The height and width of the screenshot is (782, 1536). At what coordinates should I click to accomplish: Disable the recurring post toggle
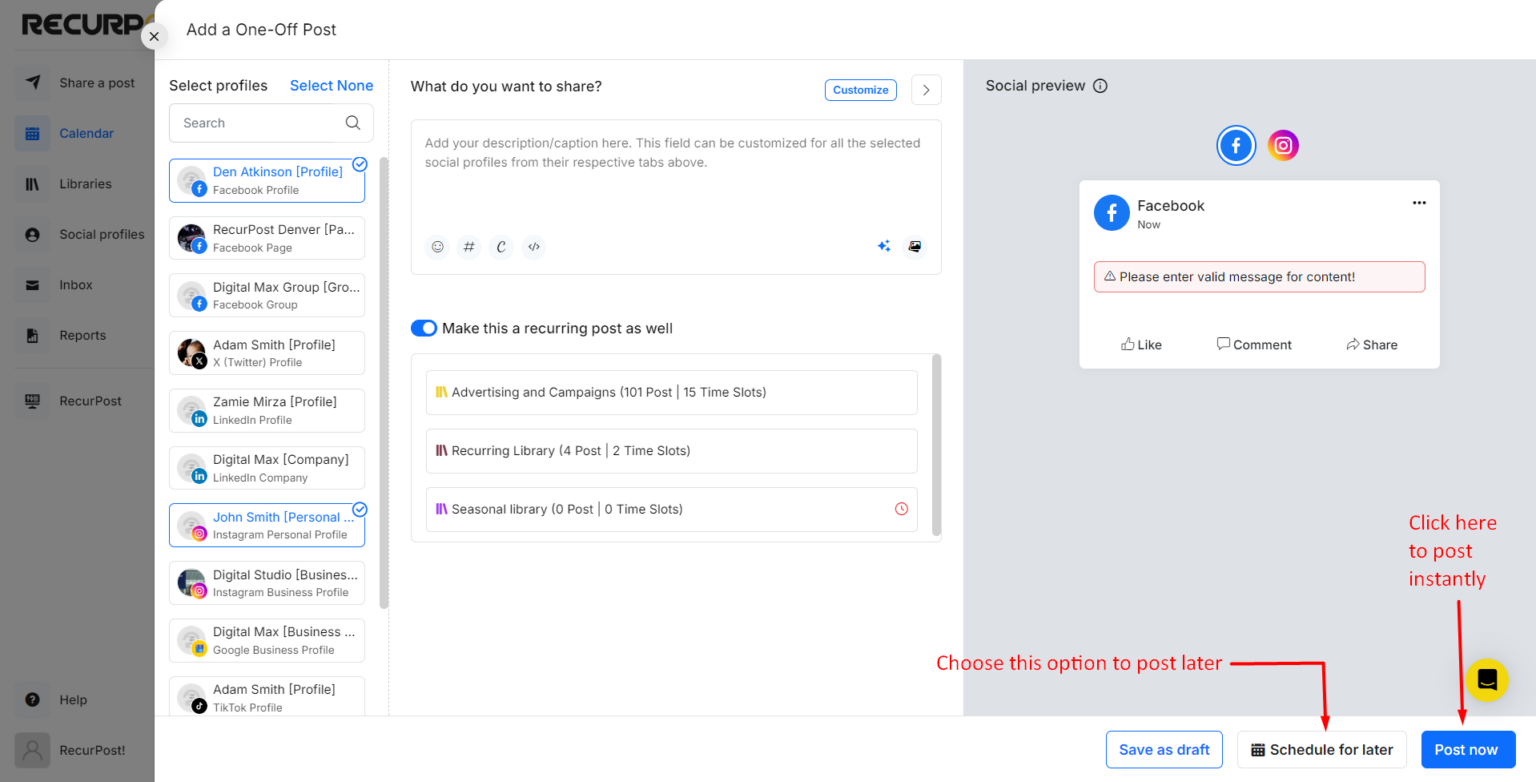tap(424, 328)
